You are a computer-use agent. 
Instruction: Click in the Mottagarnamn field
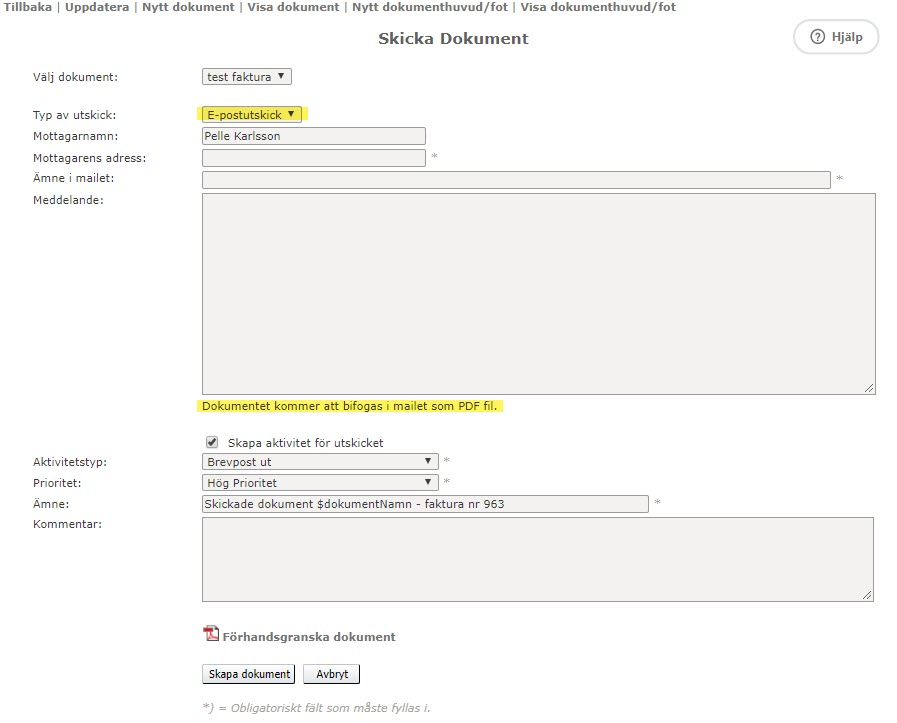[313, 136]
